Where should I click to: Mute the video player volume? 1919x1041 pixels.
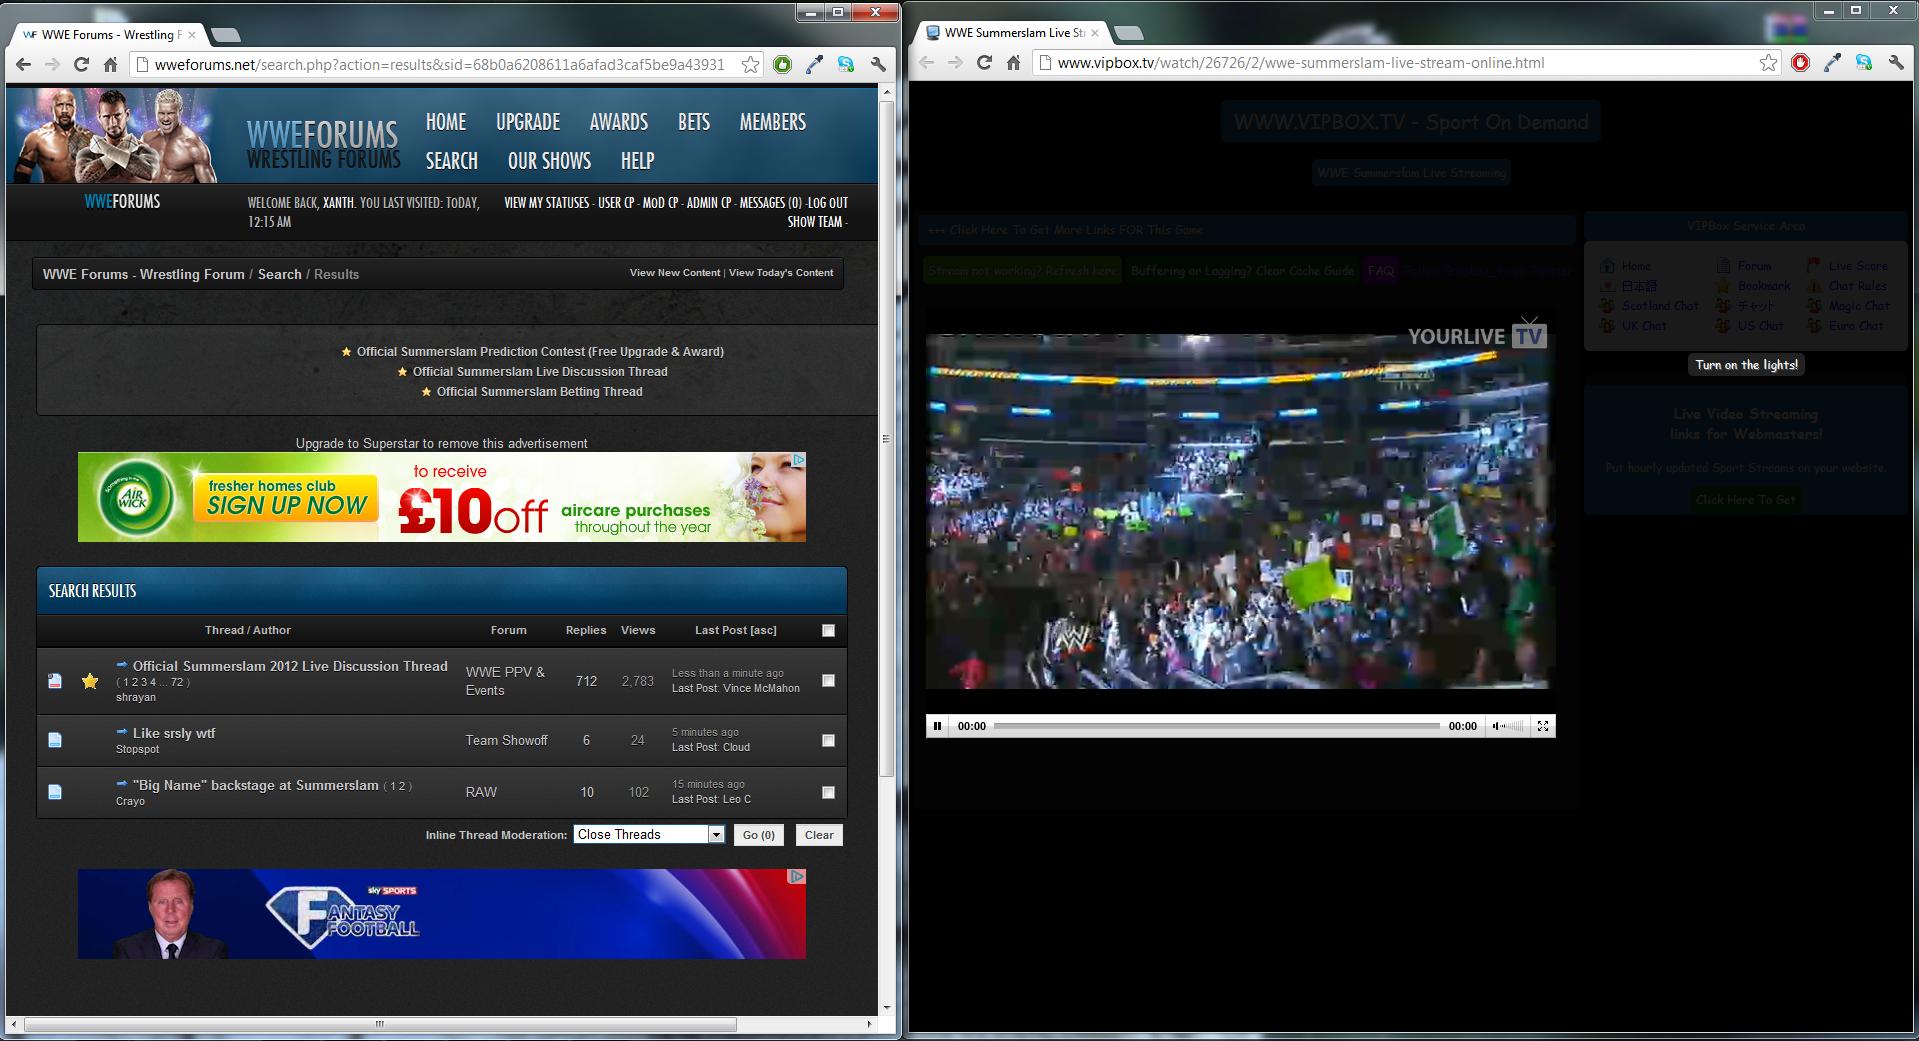click(1497, 726)
